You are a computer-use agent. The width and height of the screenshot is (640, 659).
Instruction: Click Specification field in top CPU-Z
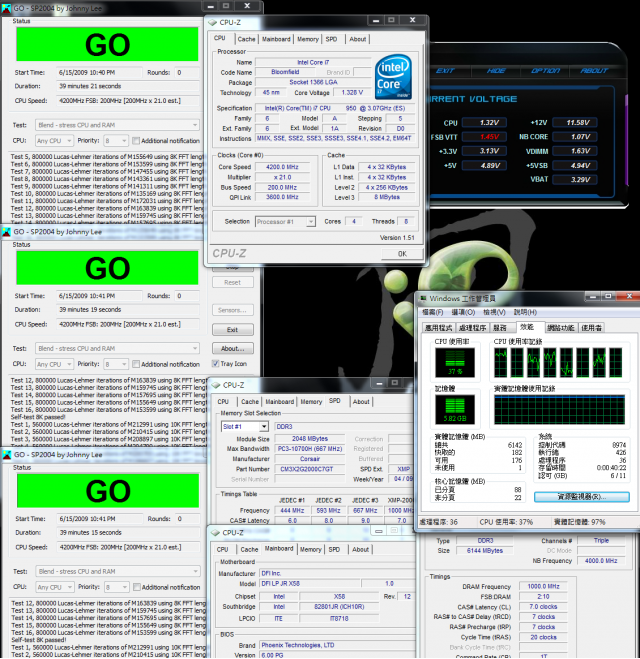pos(335,108)
